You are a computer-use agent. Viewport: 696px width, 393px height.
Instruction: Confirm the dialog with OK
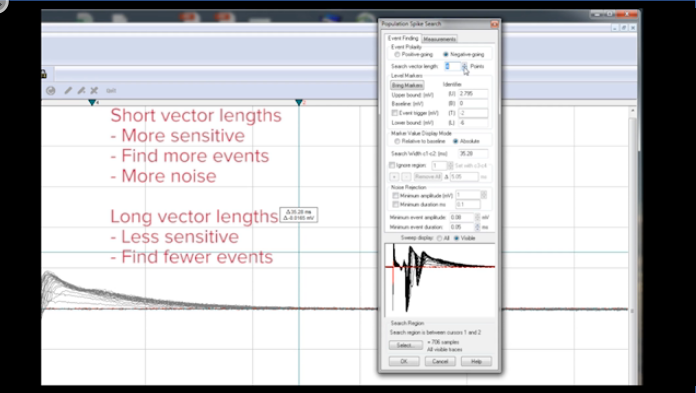pos(404,361)
